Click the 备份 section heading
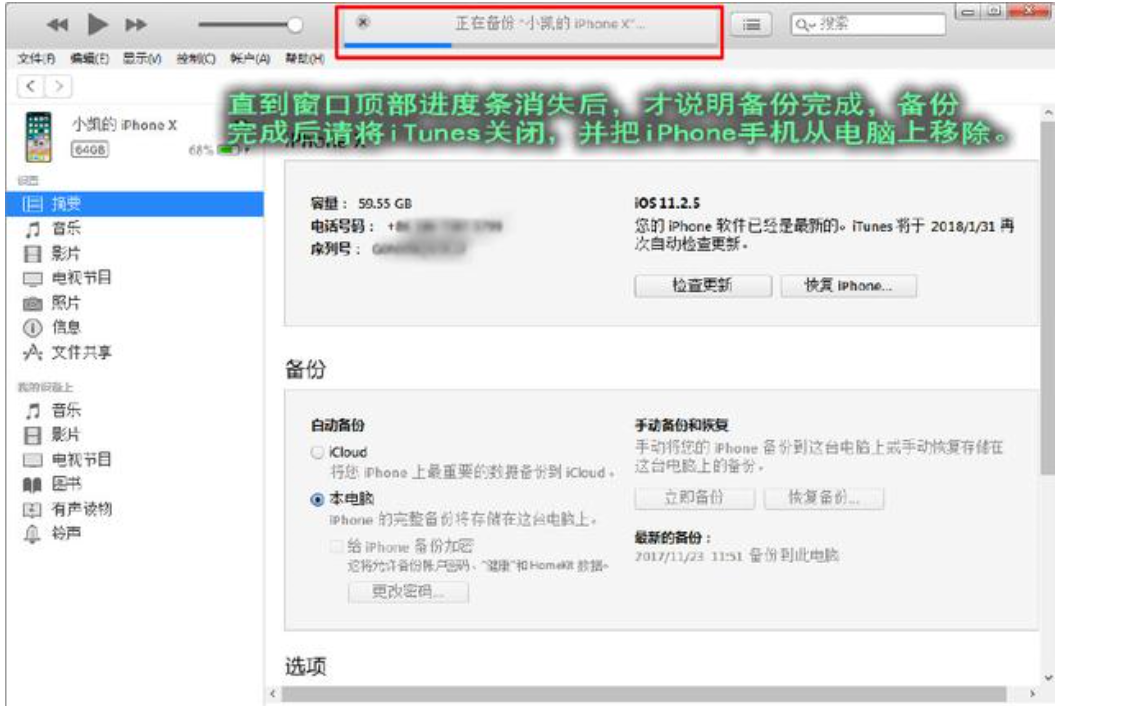This screenshot has width=1129, height=706. pos(305,369)
